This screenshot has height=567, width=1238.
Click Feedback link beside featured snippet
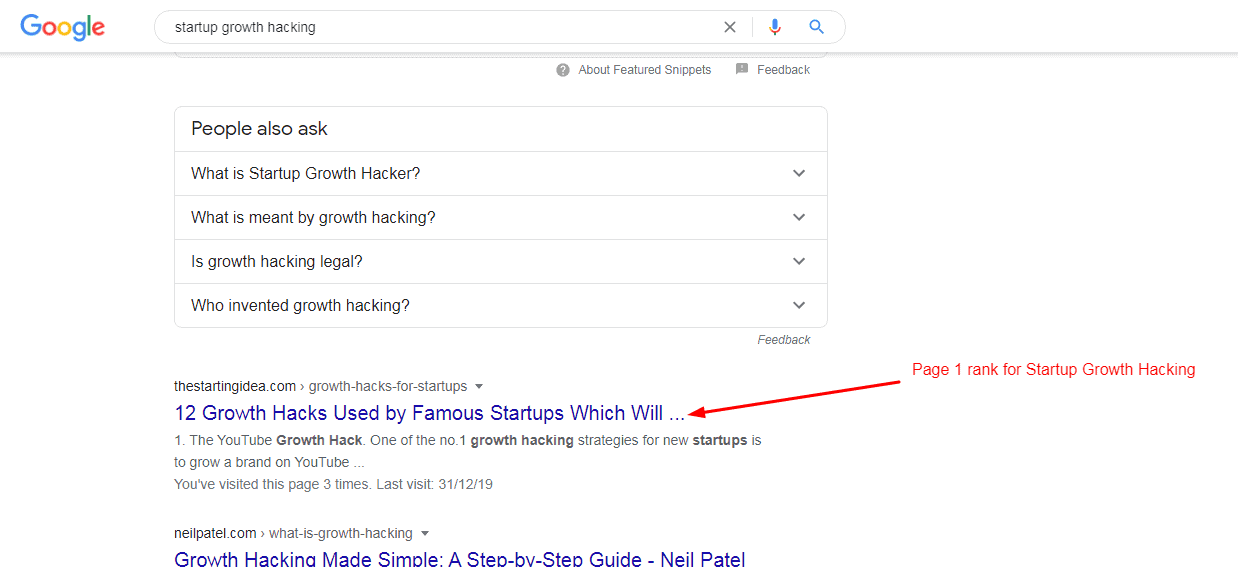tap(783, 70)
